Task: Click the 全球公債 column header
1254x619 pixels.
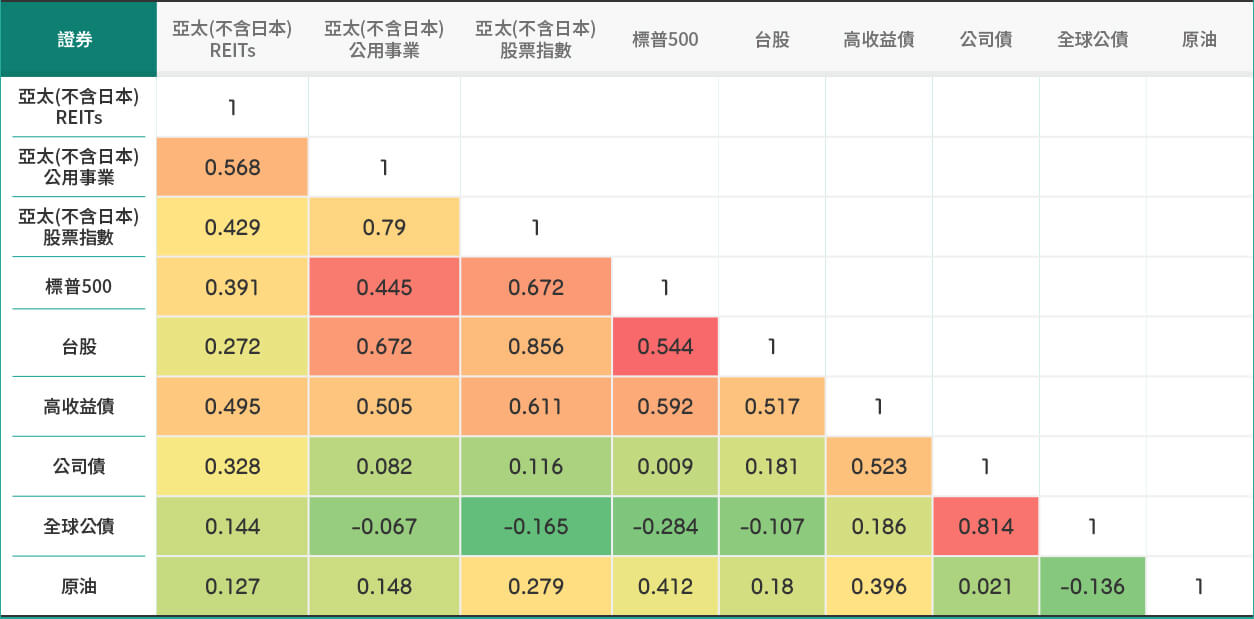Action: pyautogui.click(x=1093, y=40)
